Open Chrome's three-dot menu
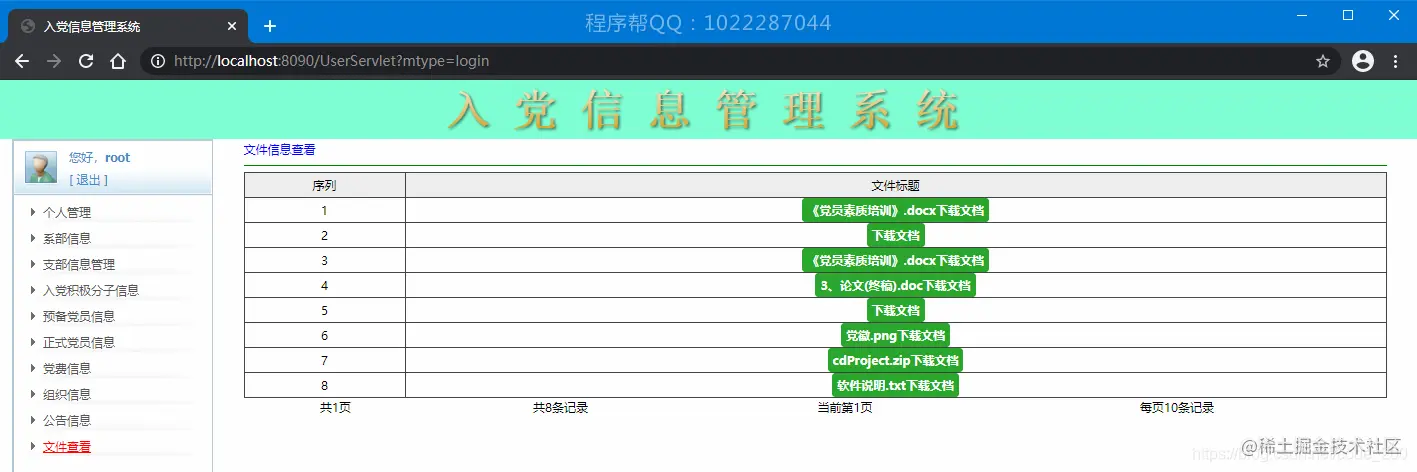This screenshot has width=1417, height=472. (1396, 61)
